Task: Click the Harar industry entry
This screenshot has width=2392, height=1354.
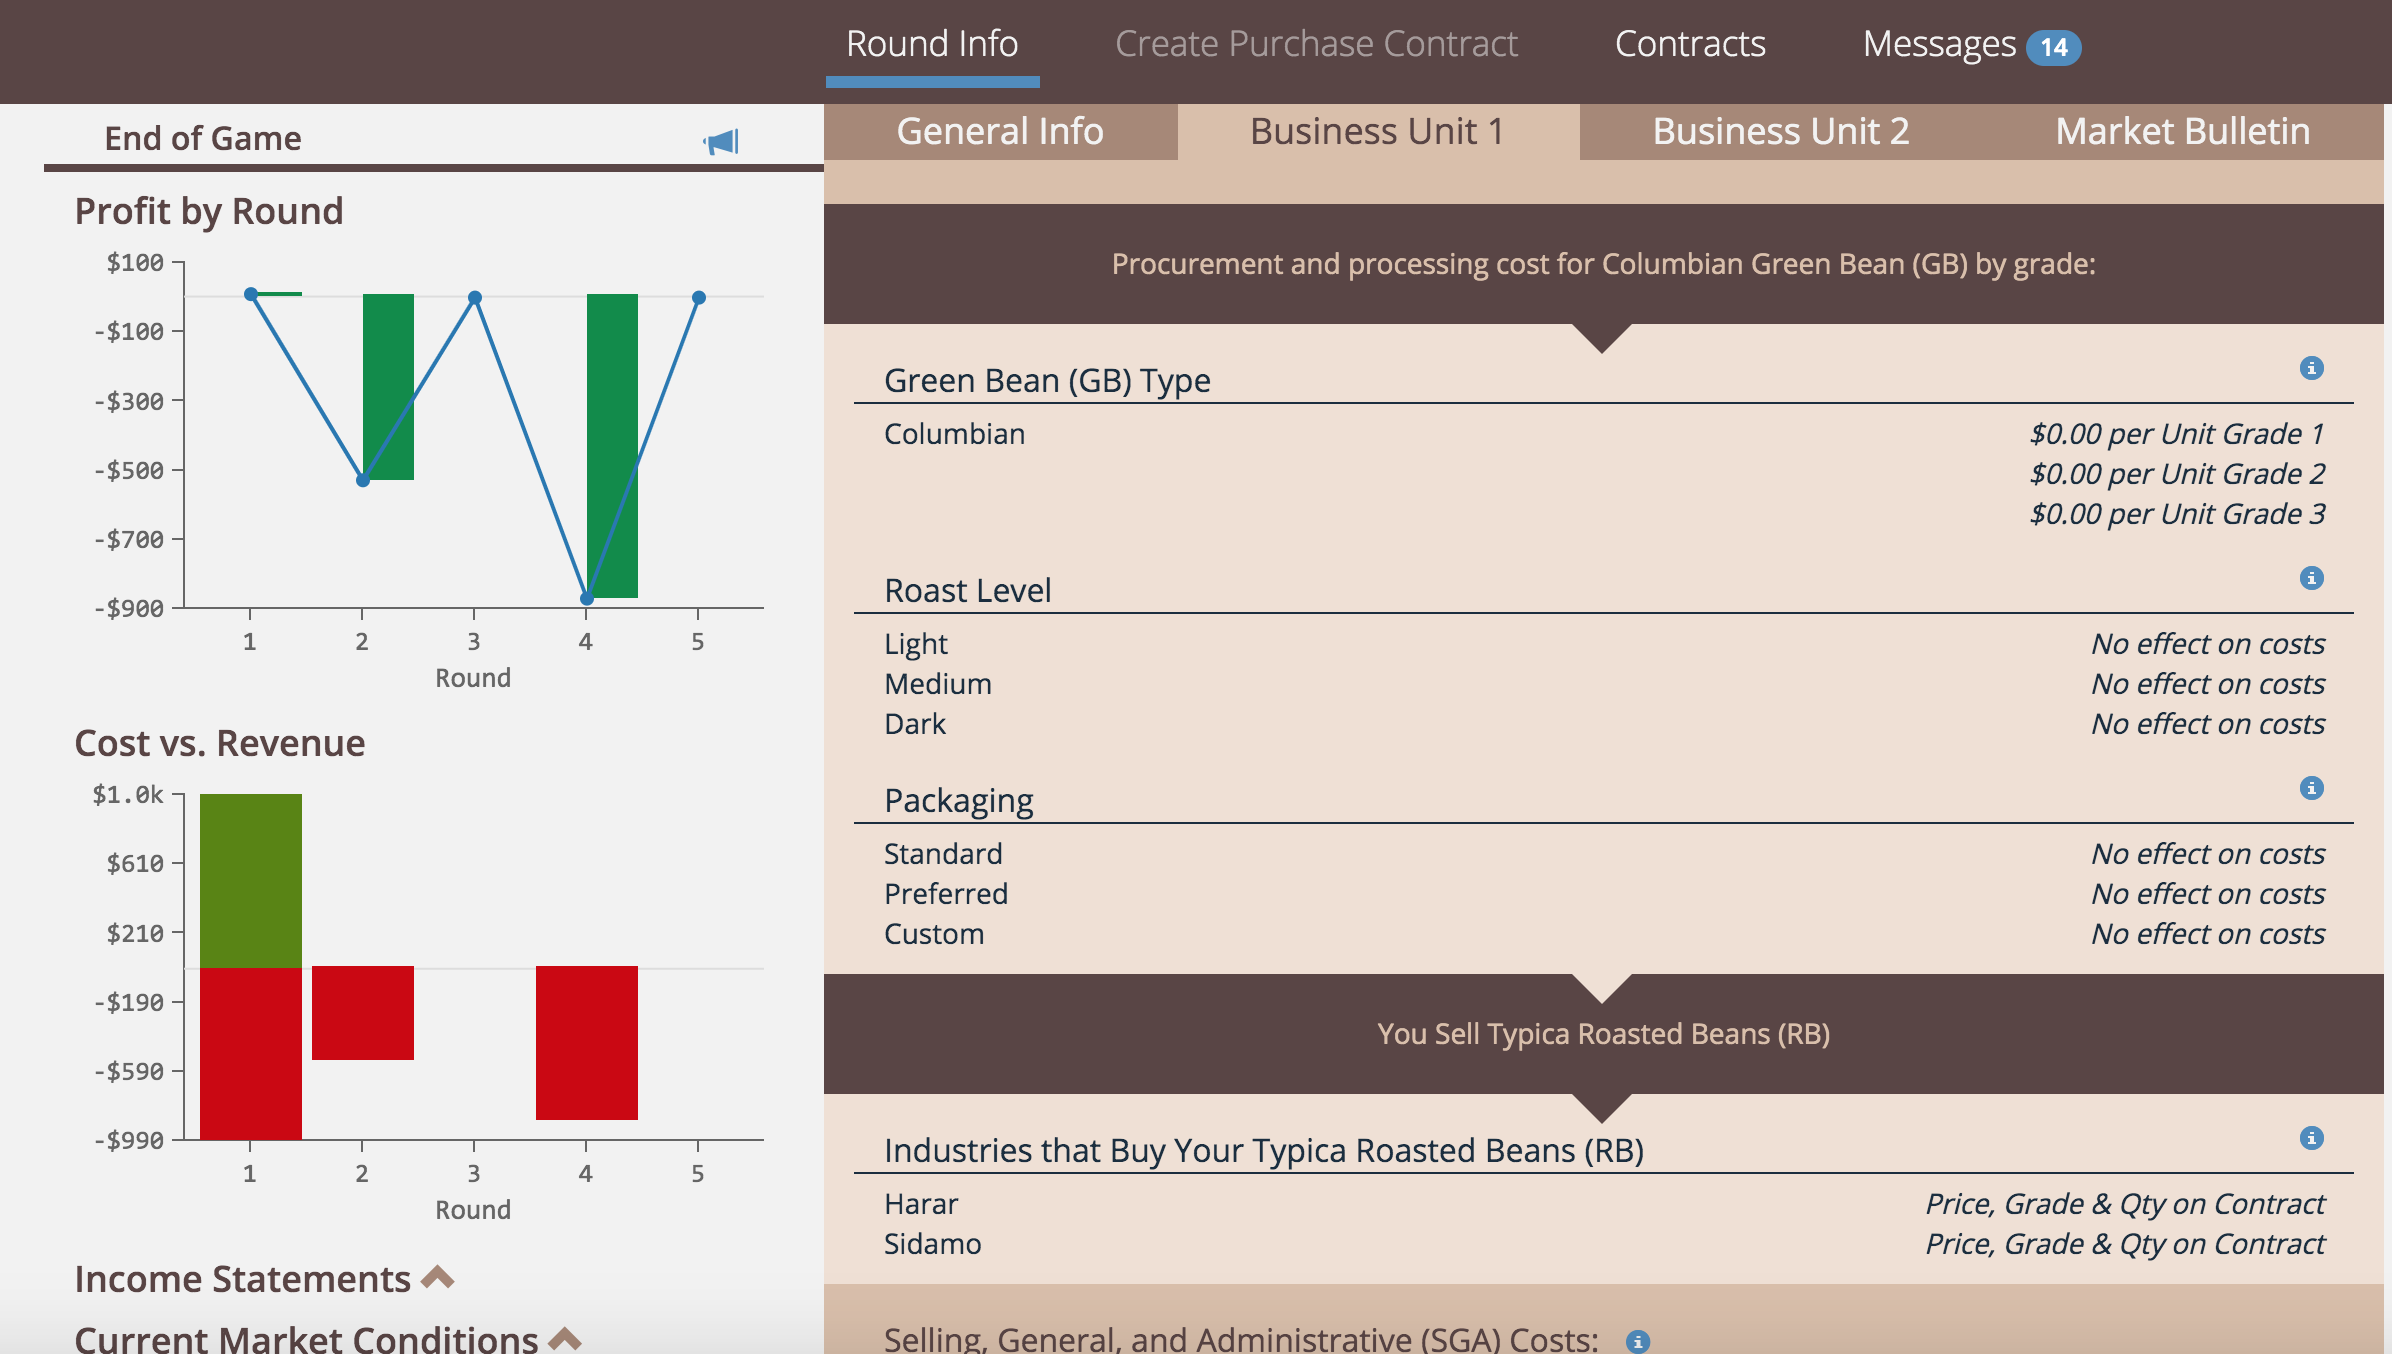Action: click(919, 1204)
